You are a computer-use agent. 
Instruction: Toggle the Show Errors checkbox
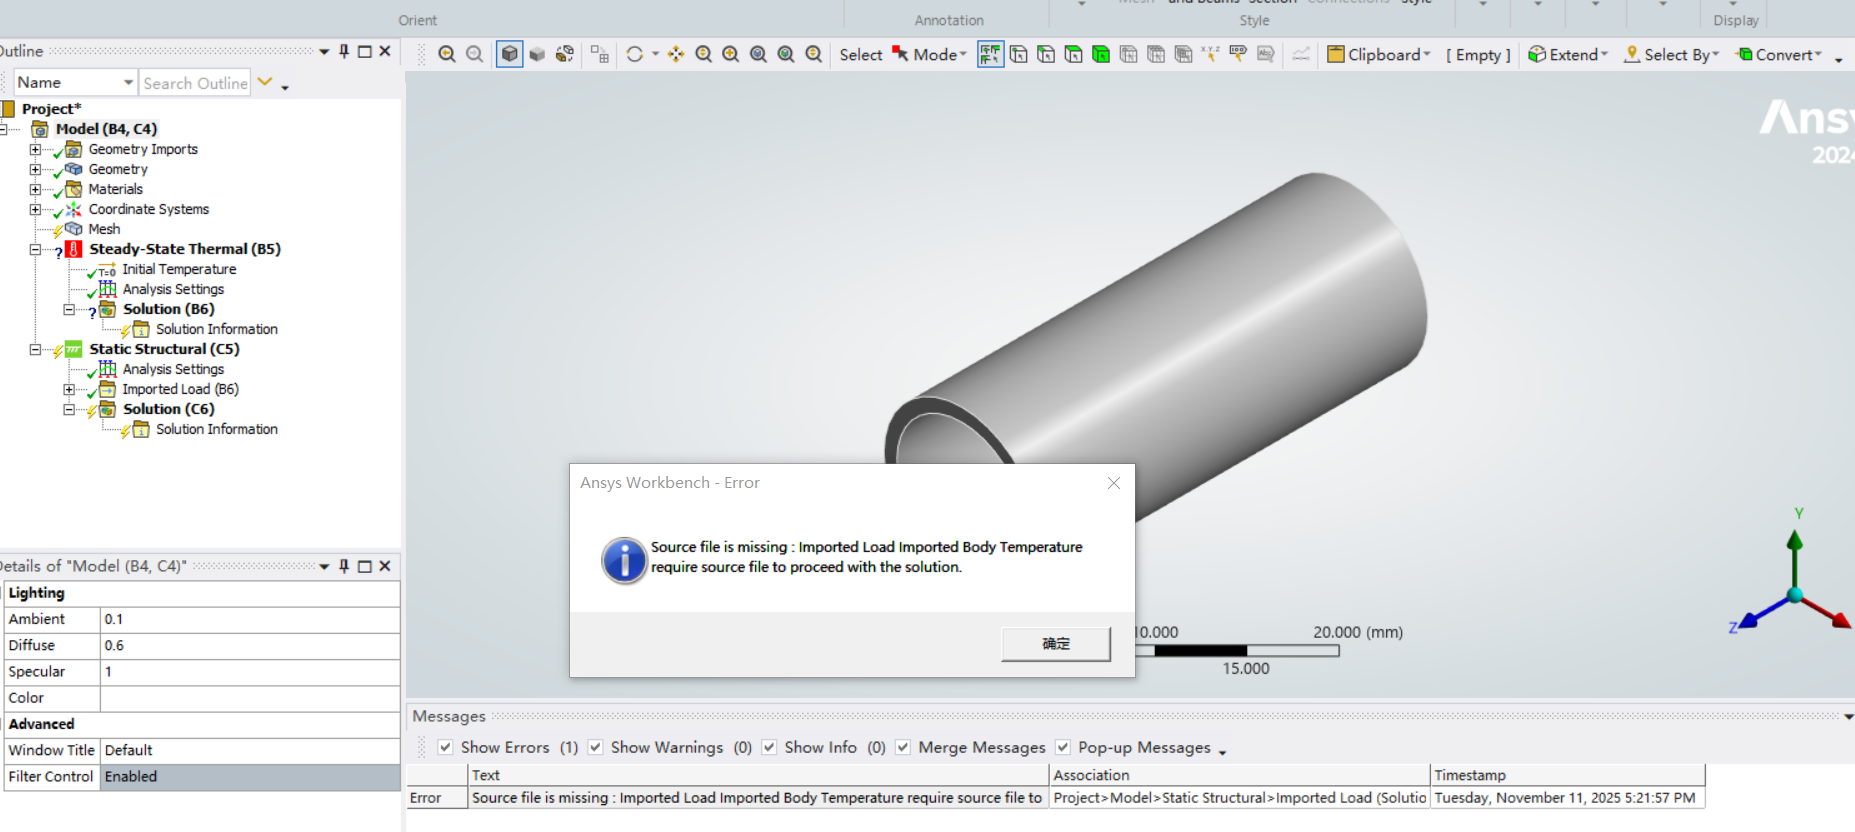(446, 747)
